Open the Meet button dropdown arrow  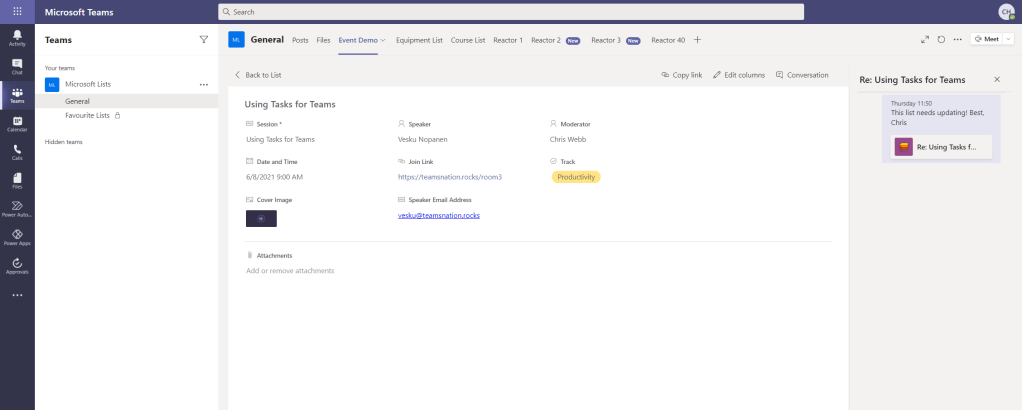[1007, 40]
